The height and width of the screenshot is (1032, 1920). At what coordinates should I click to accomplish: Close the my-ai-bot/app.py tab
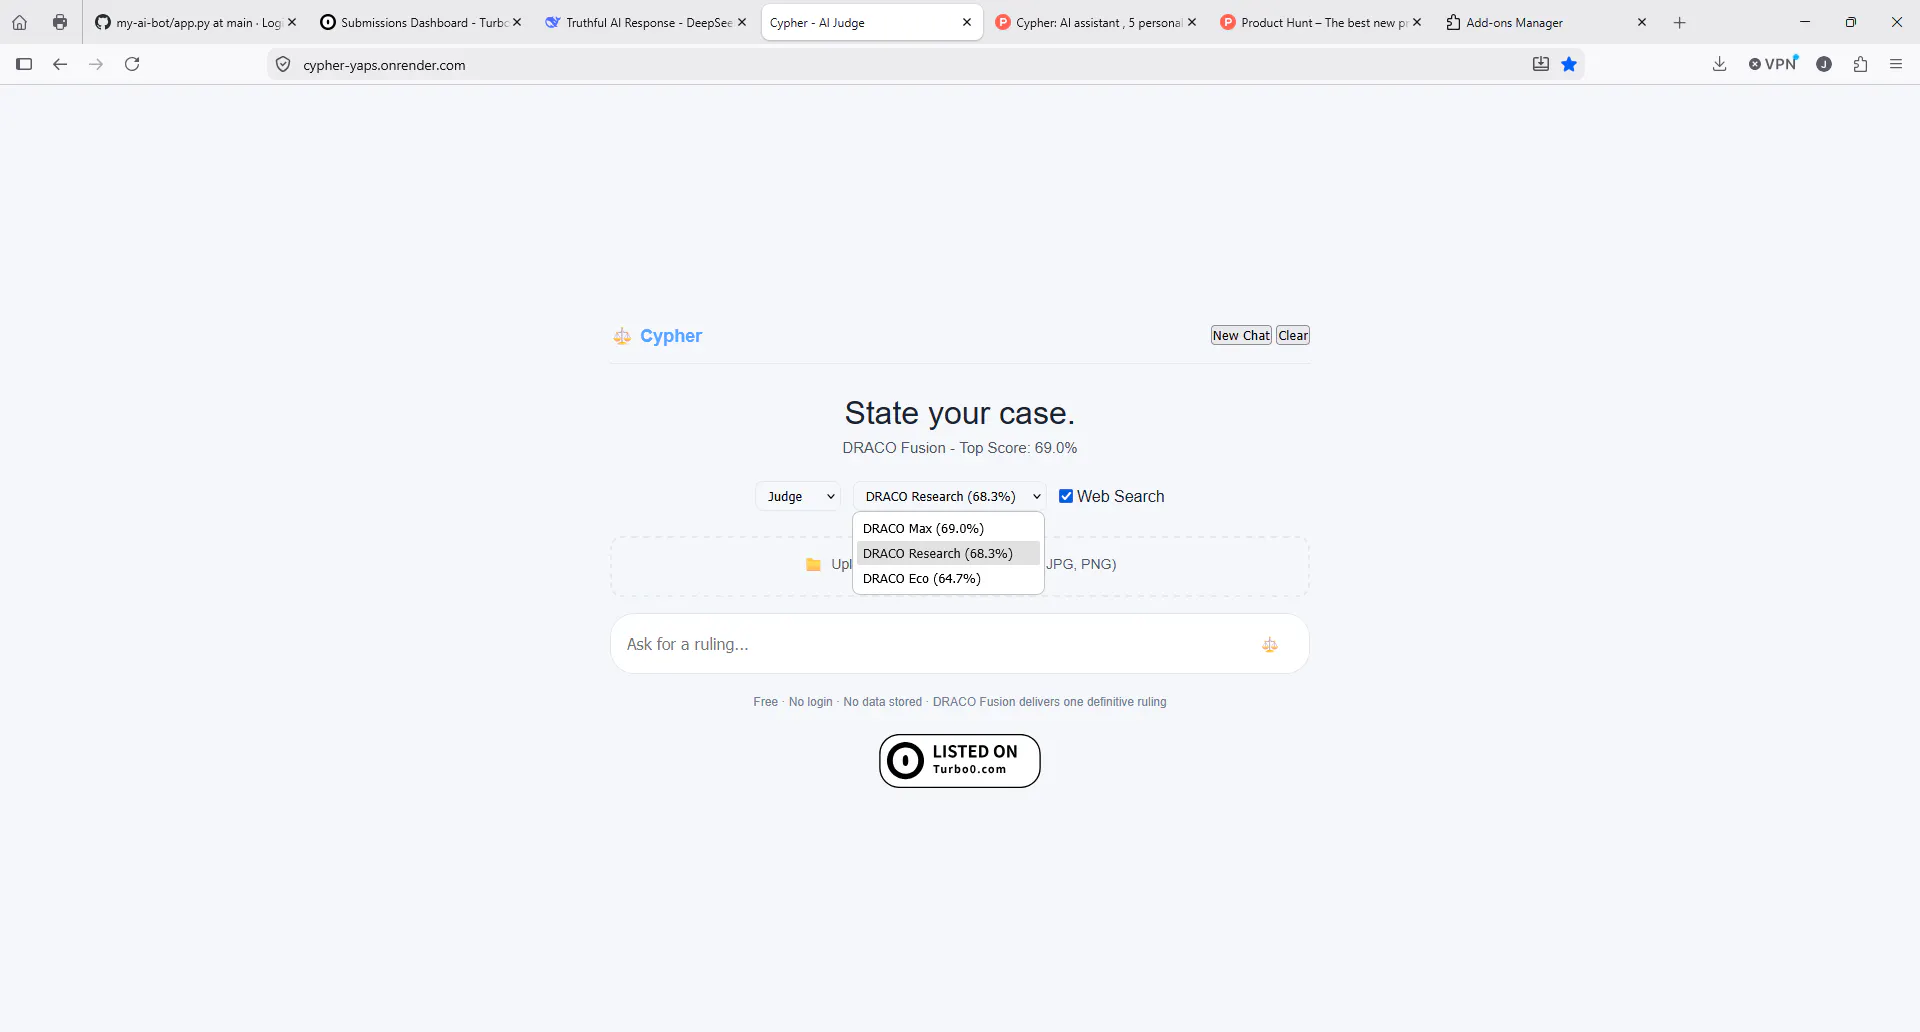pos(292,22)
